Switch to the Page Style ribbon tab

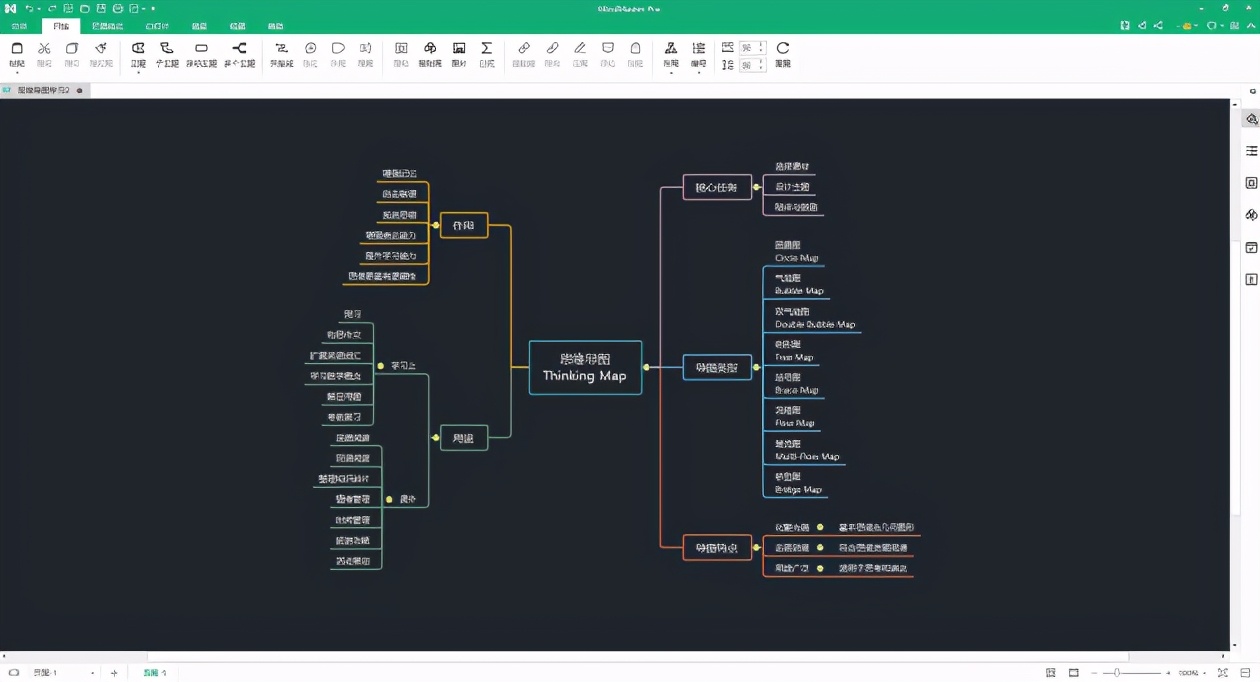coord(107,26)
